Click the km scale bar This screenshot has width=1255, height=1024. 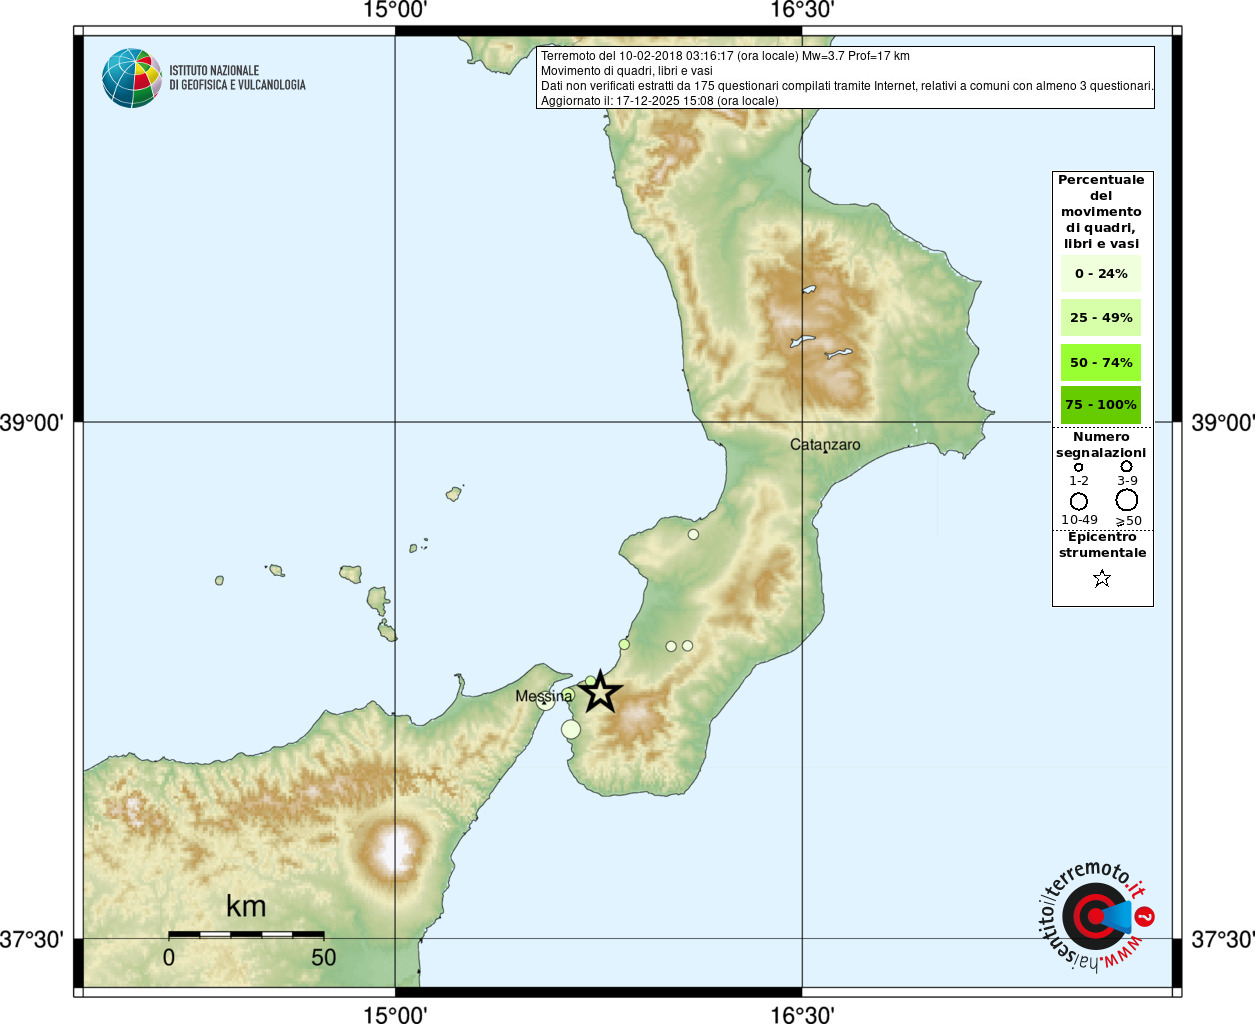[246, 934]
